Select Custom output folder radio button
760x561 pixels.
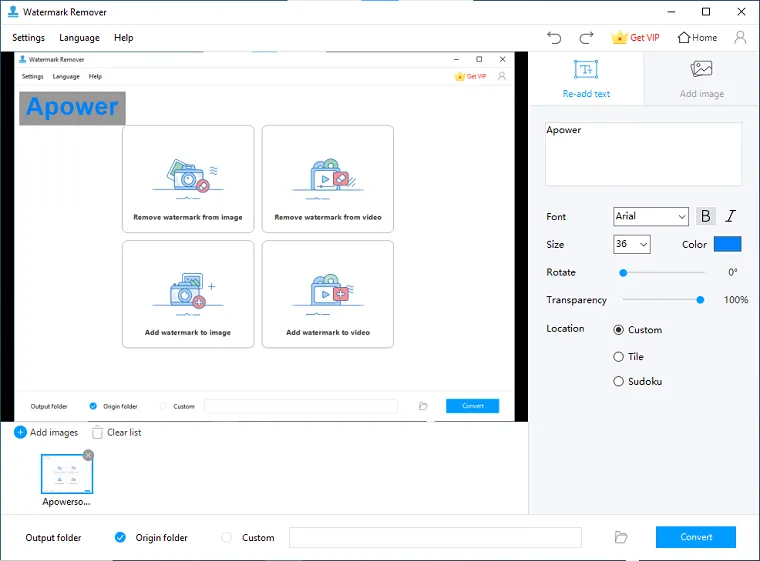pos(226,537)
